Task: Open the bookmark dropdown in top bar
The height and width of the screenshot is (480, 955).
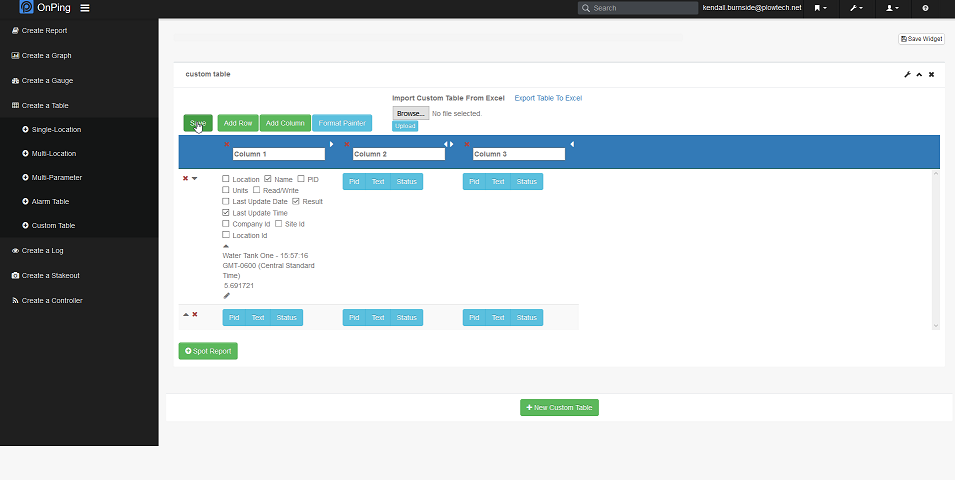Action: [x=820, y=8]
